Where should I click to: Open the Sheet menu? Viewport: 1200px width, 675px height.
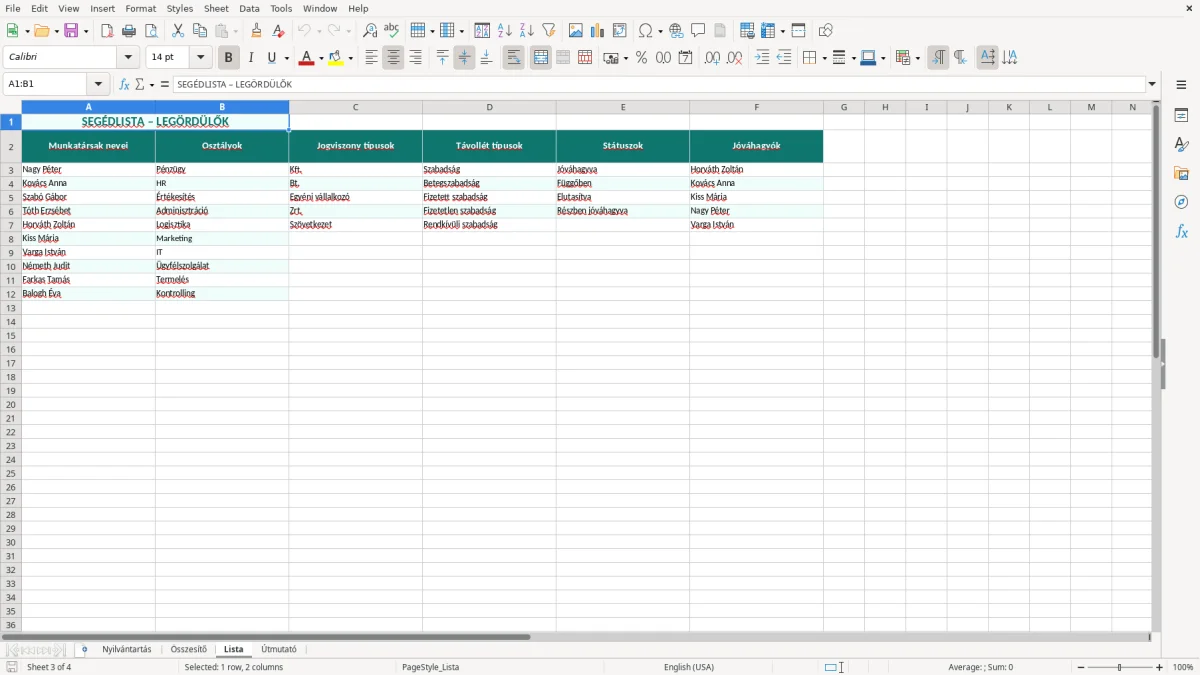pos(216,8)
